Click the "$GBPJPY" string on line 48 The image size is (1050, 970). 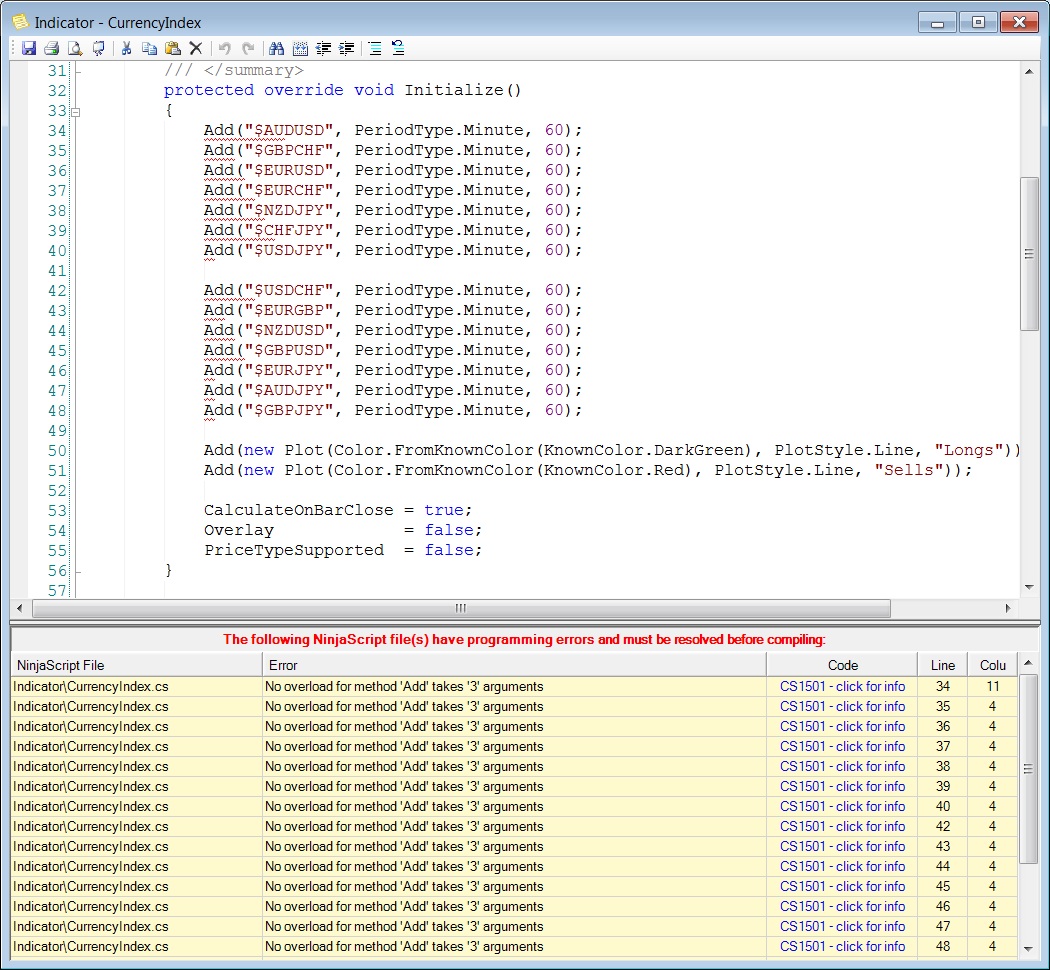tap(289, 410)
